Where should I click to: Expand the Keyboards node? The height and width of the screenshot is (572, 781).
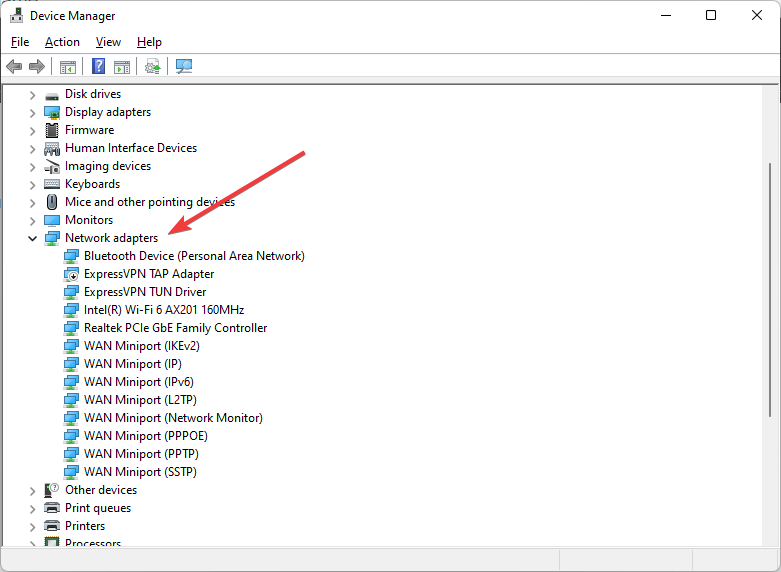(x=32, y=184)
